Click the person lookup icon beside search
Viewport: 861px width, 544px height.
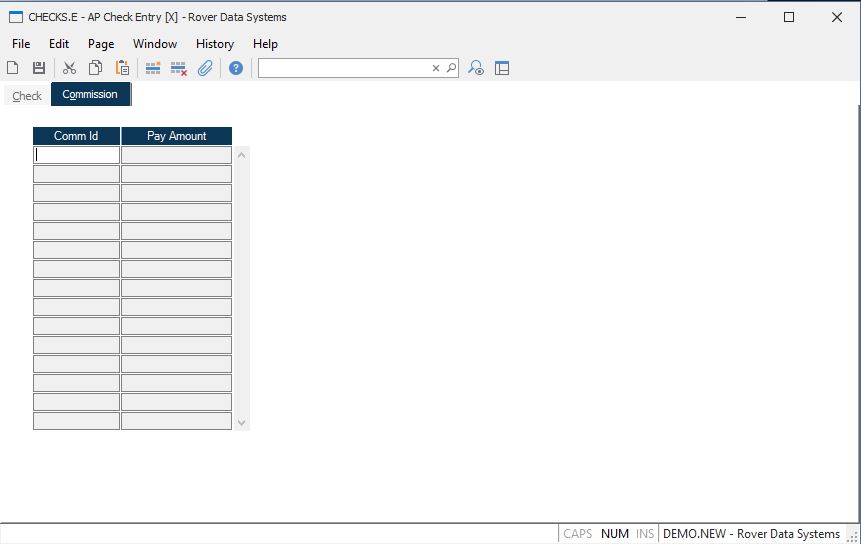tap(476, 68)
